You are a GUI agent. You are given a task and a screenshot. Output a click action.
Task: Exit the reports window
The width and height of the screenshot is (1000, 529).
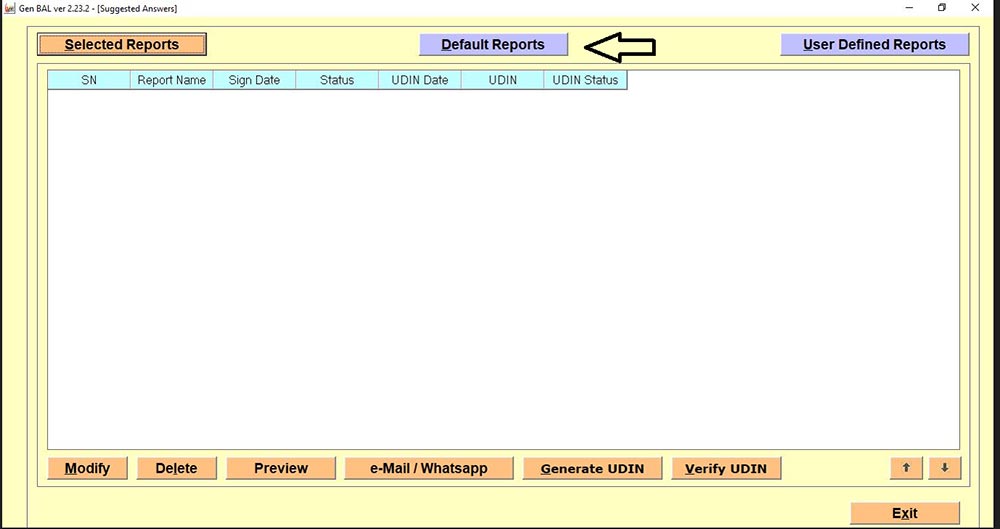tap(904, 513)
